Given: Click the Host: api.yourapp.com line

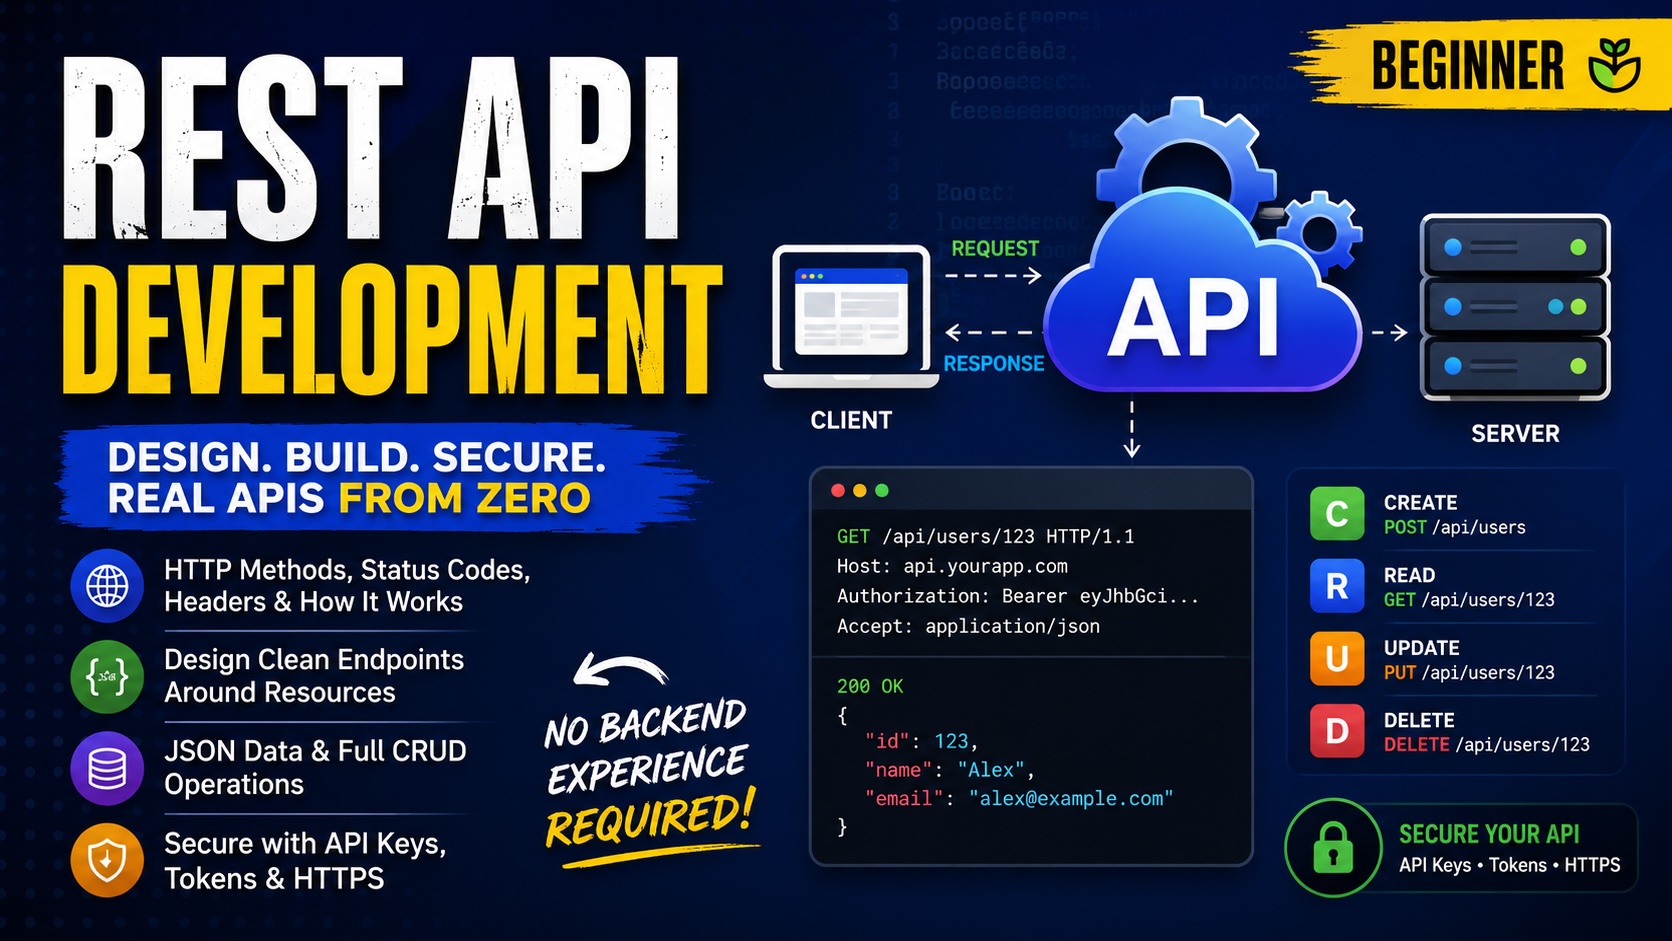Looking at the screenshot, I should pyautogui.click(x=952, y=566).
